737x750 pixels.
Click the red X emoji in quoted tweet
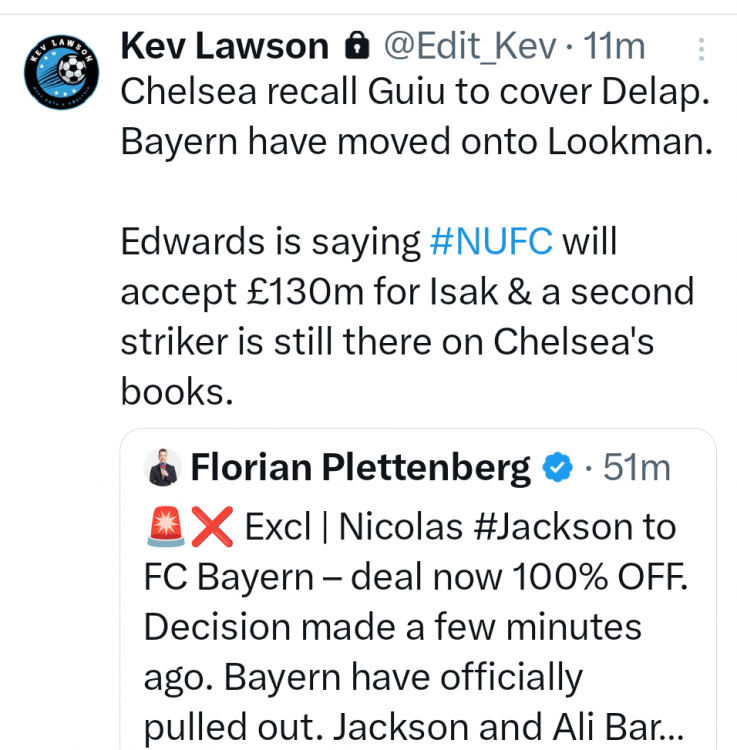(x=212, y=527)
